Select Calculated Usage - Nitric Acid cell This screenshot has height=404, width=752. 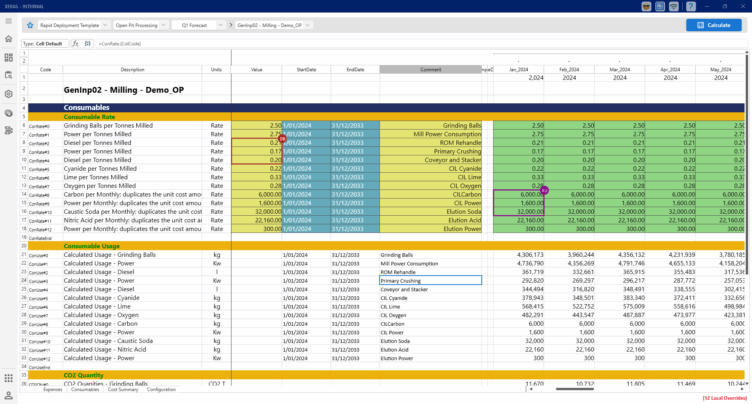[x=132, y=349]
